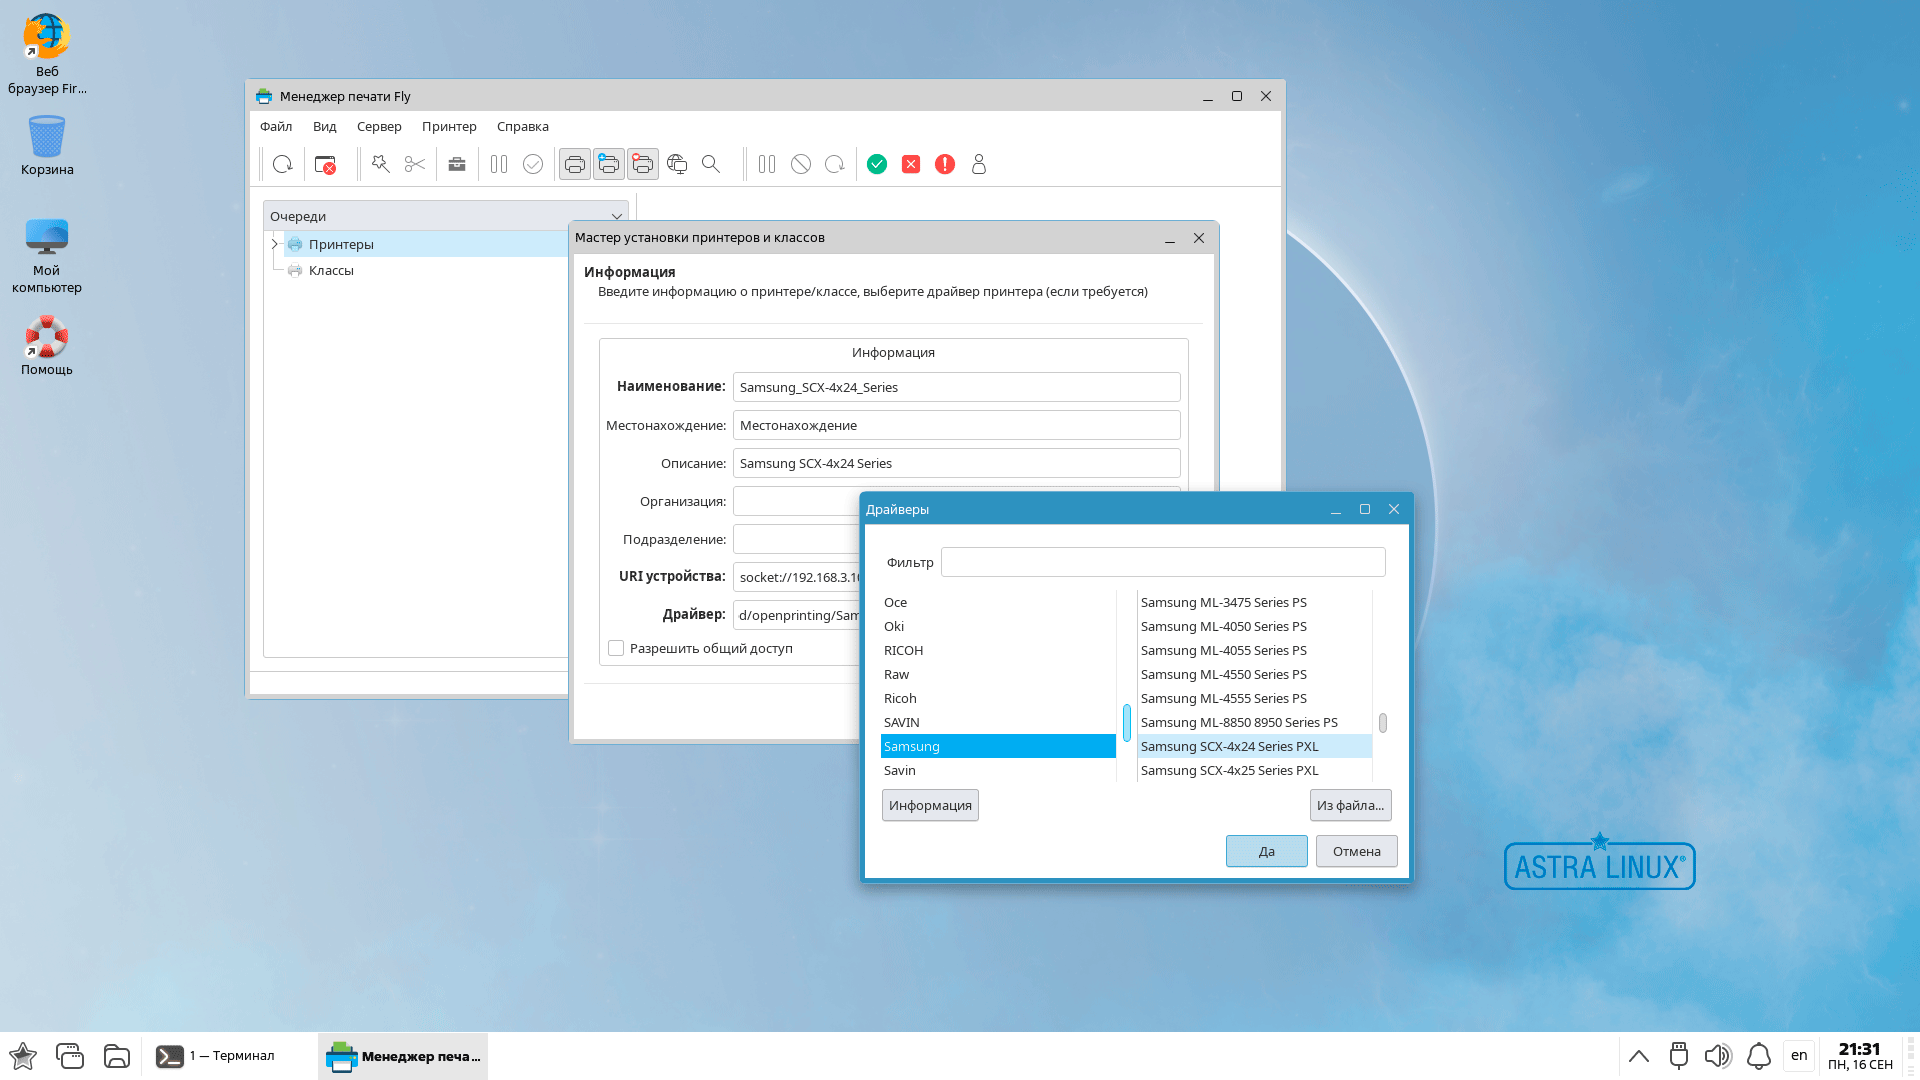
Task: Click the network globe printer icon
Action: coord(677,164)
